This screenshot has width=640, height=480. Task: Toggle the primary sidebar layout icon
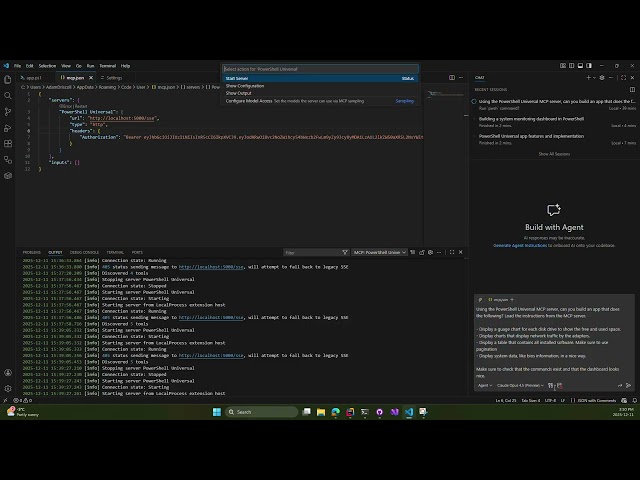tap(571, 66)
